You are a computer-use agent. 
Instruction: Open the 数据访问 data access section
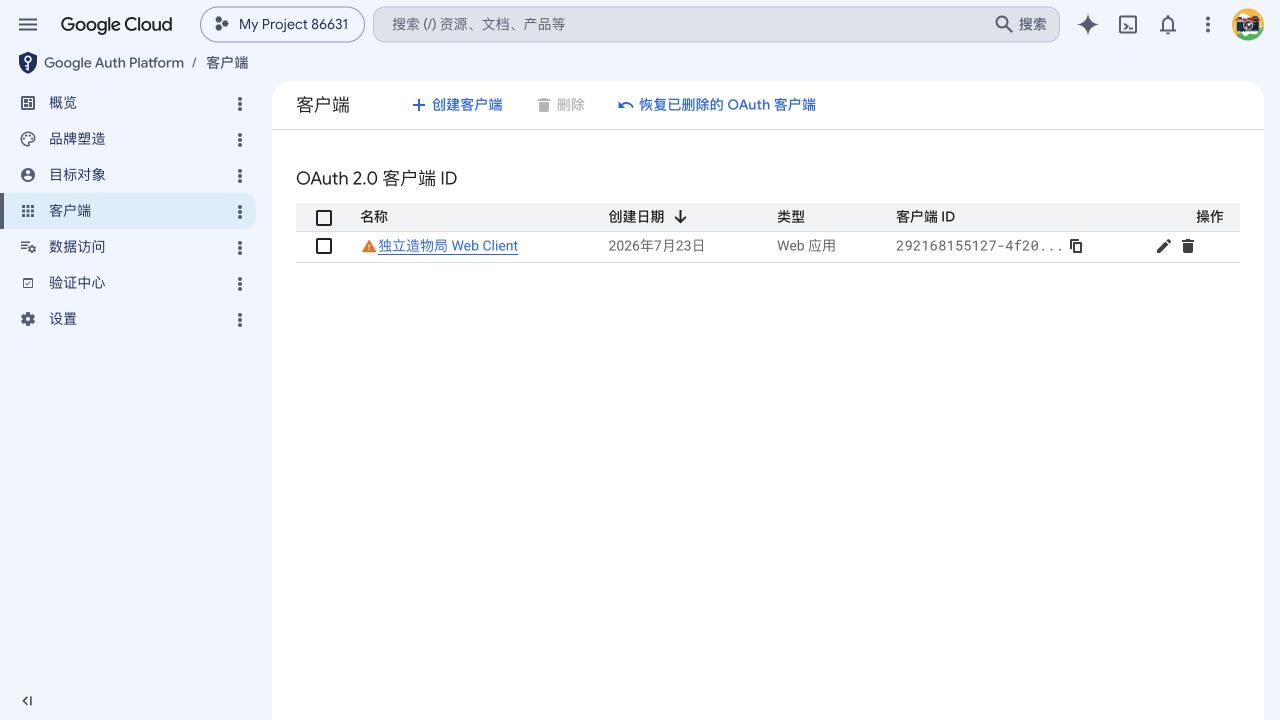coord(77,247)
